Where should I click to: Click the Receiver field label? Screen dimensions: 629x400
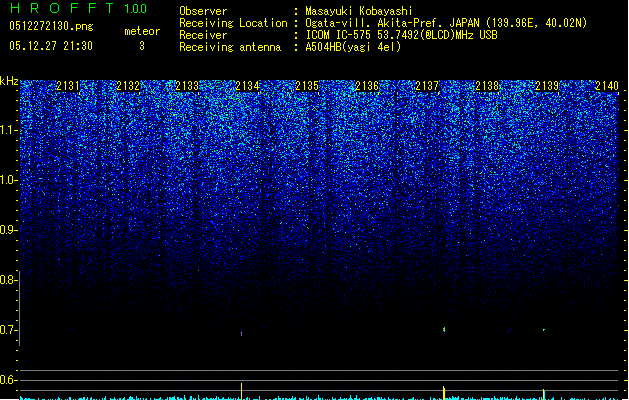203,35
